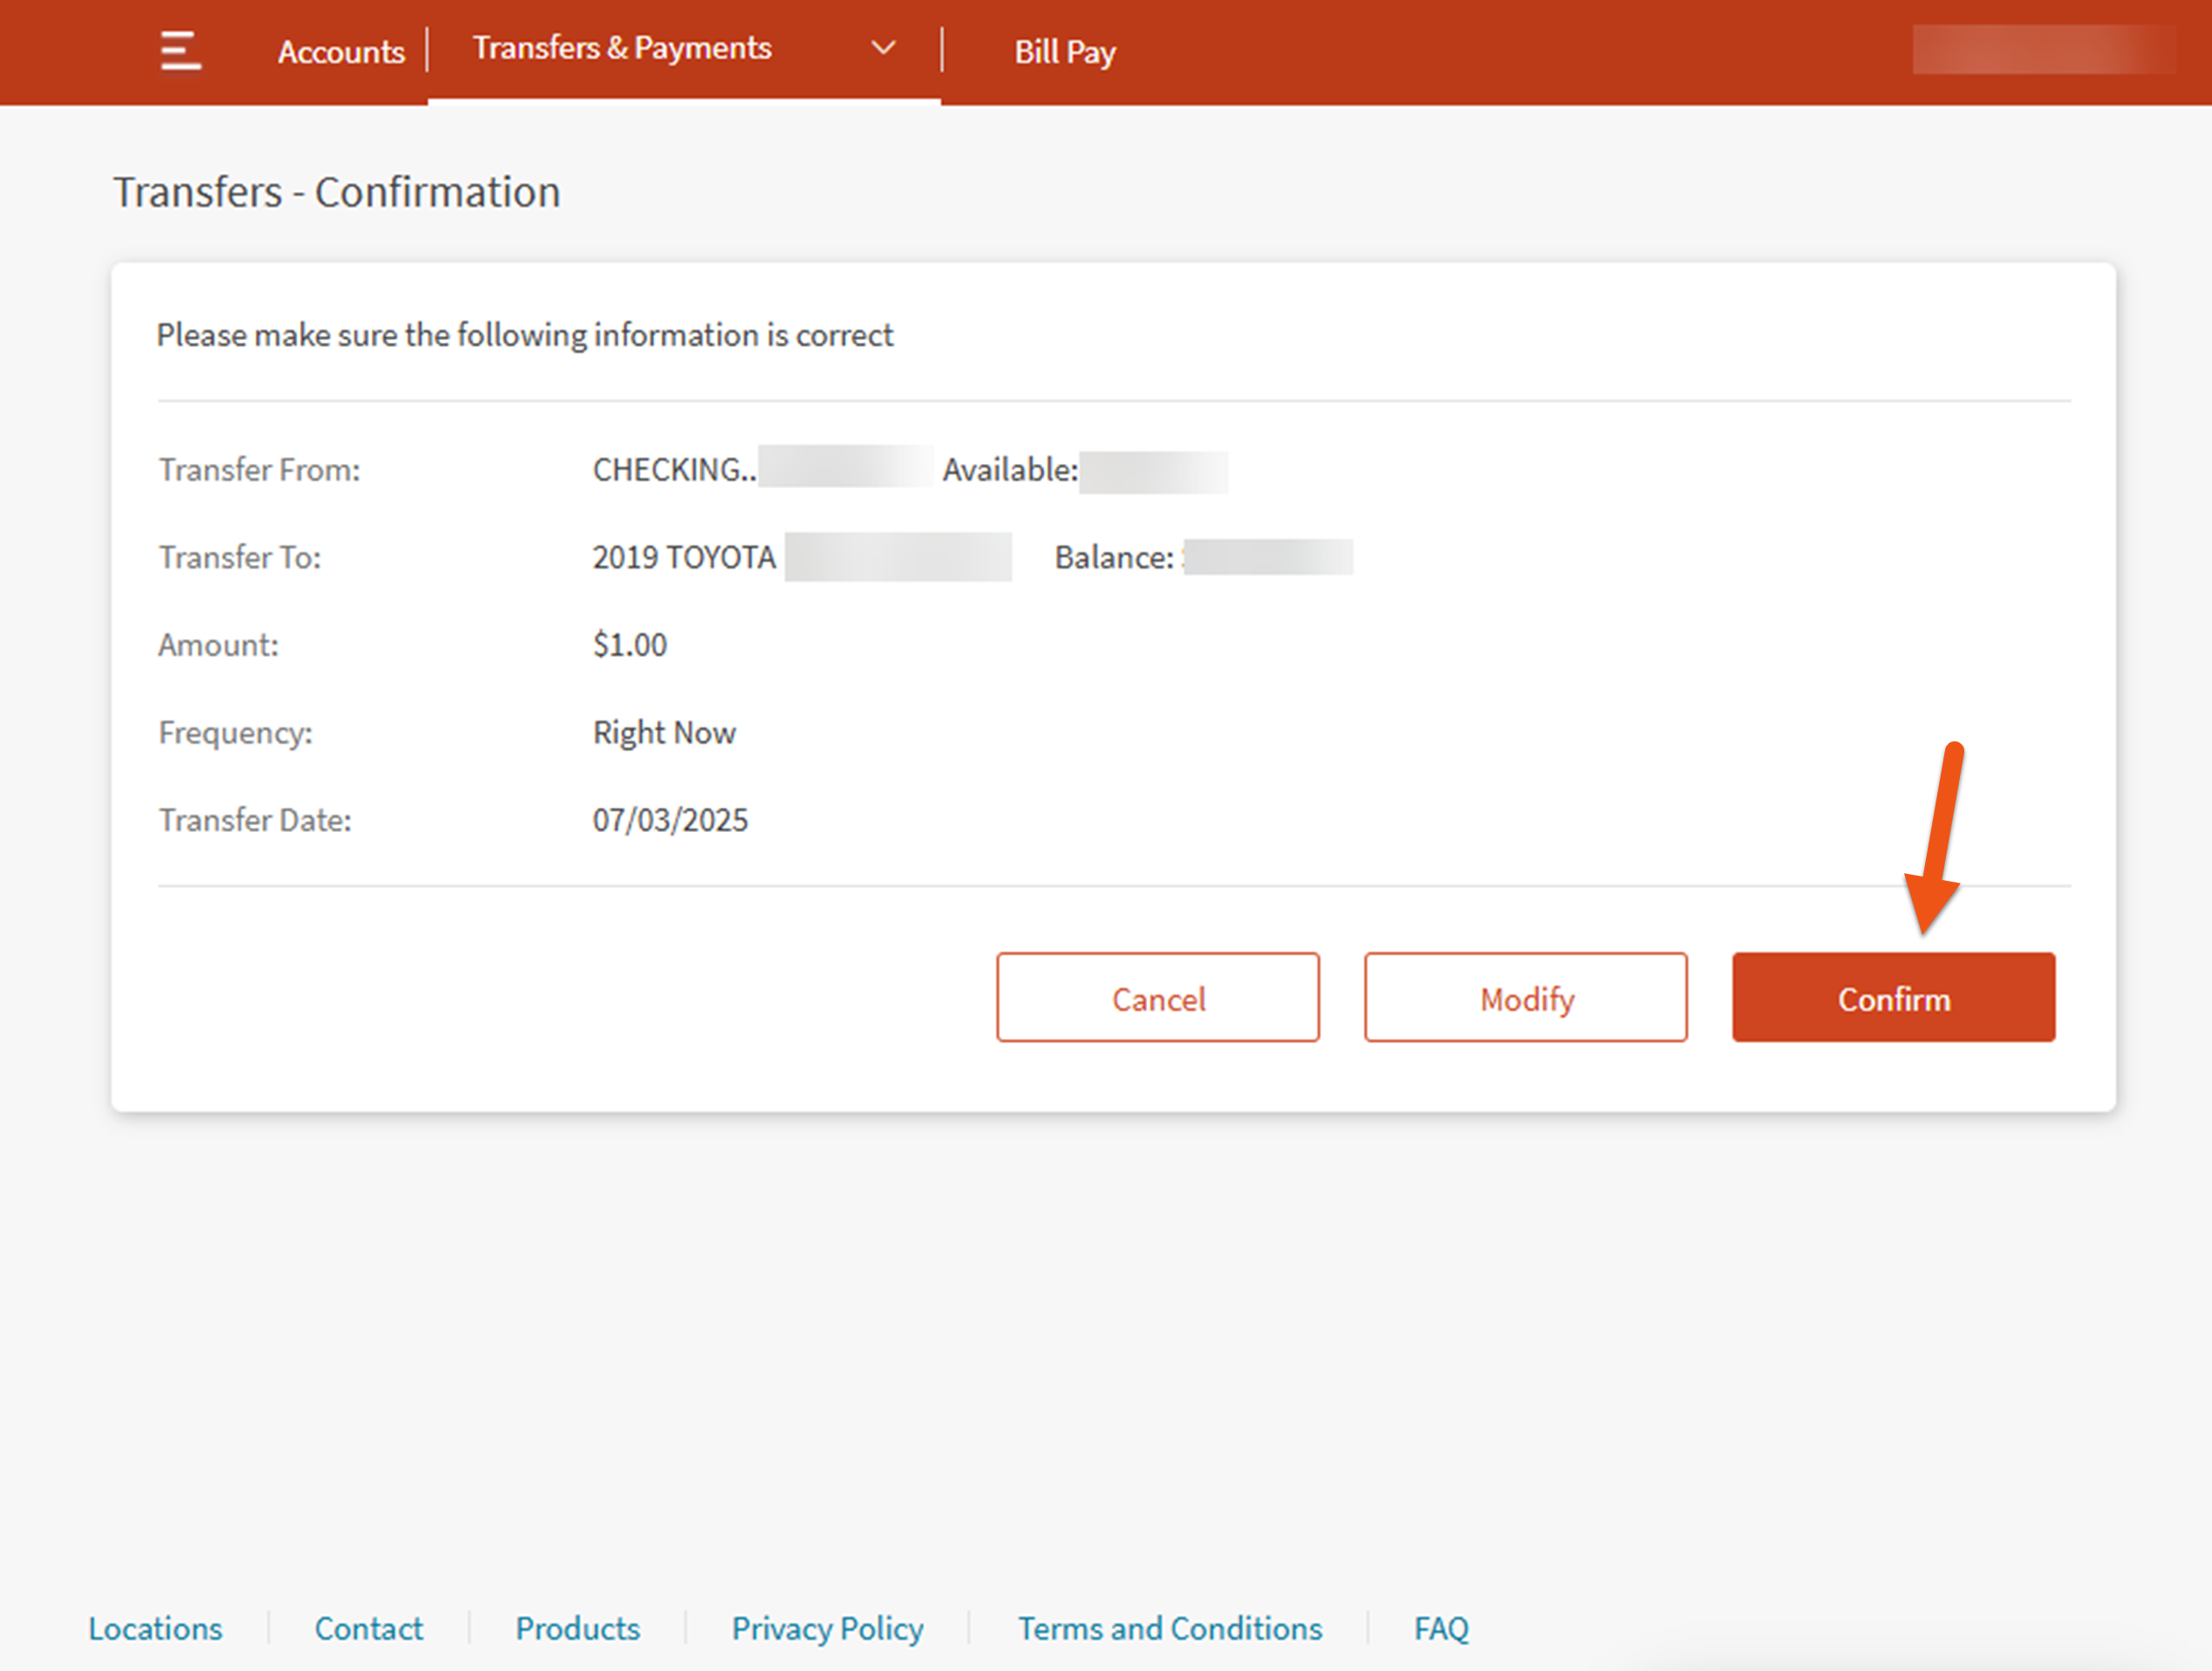
Task: Open the Bill Pay tab
Action: 1064,52
